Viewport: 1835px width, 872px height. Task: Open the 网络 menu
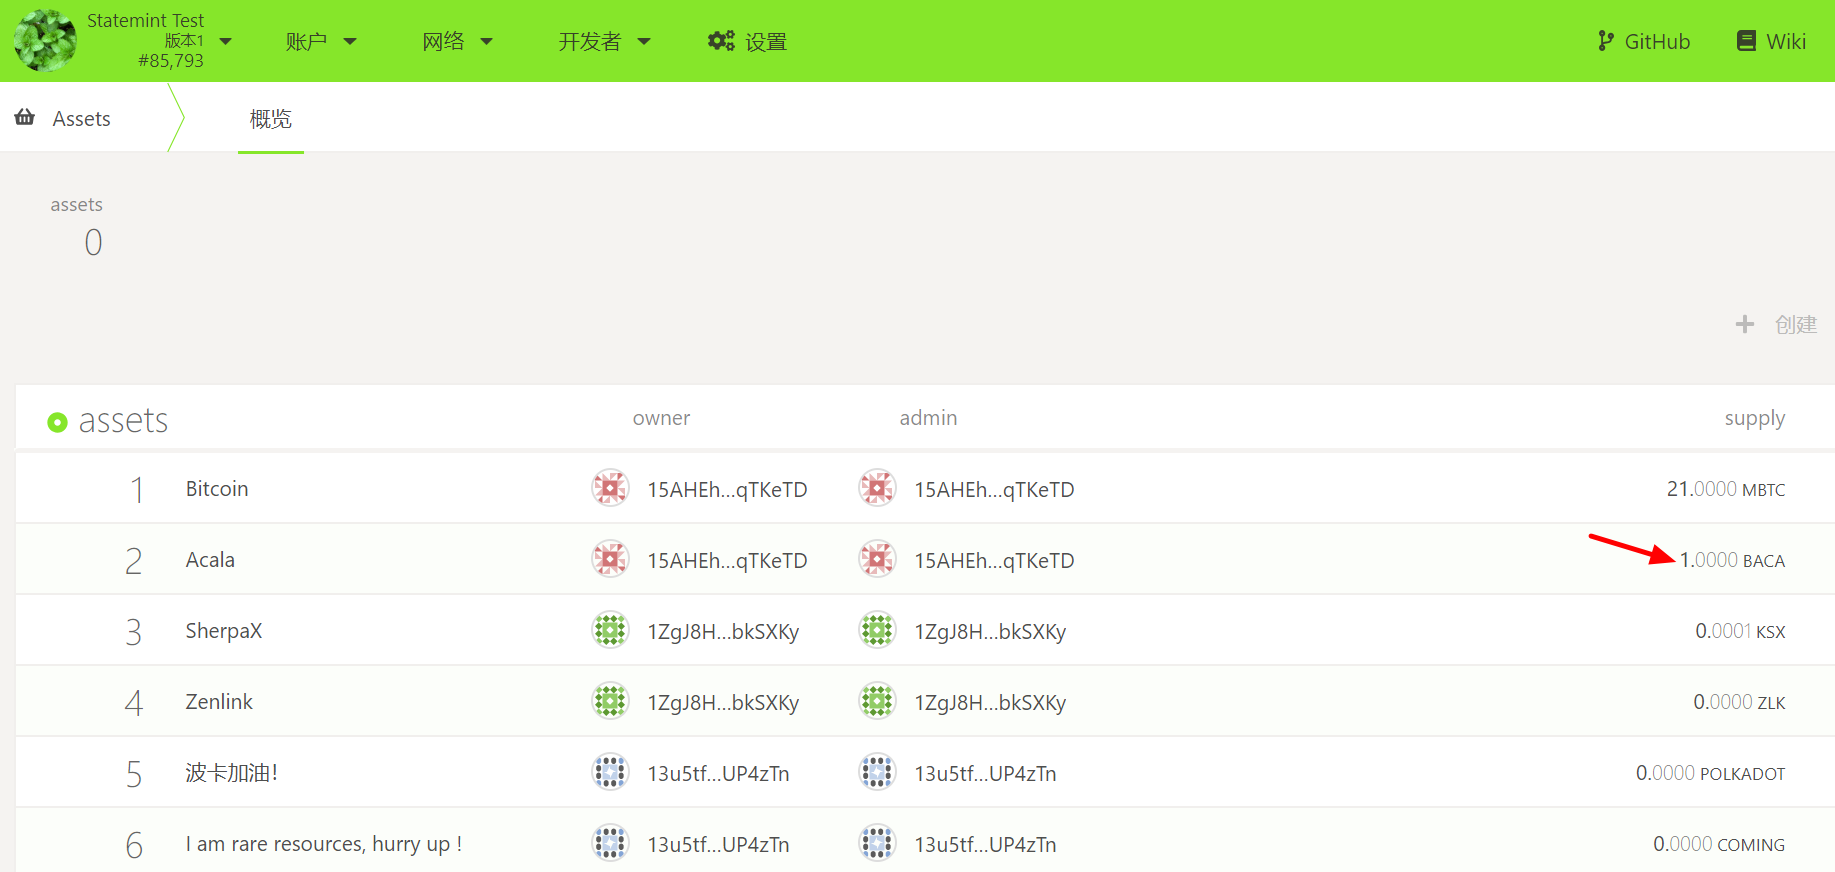point(443,41)
